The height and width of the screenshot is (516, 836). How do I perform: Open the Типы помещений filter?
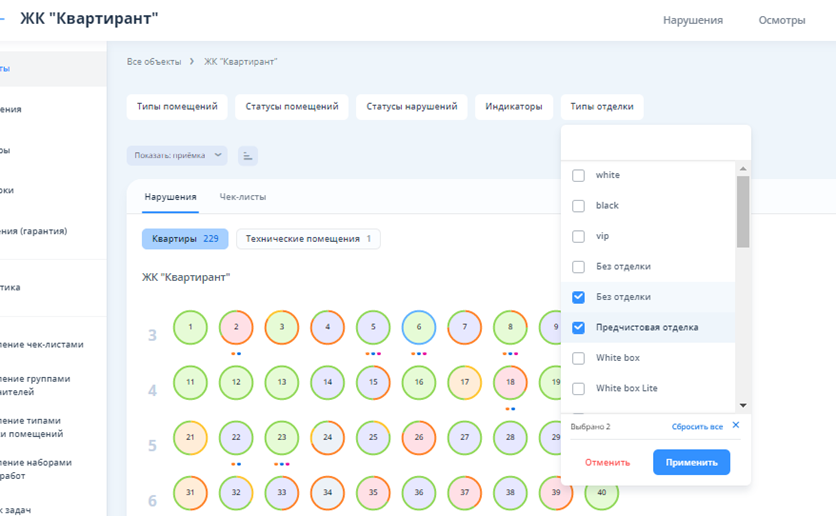[177, 107]
